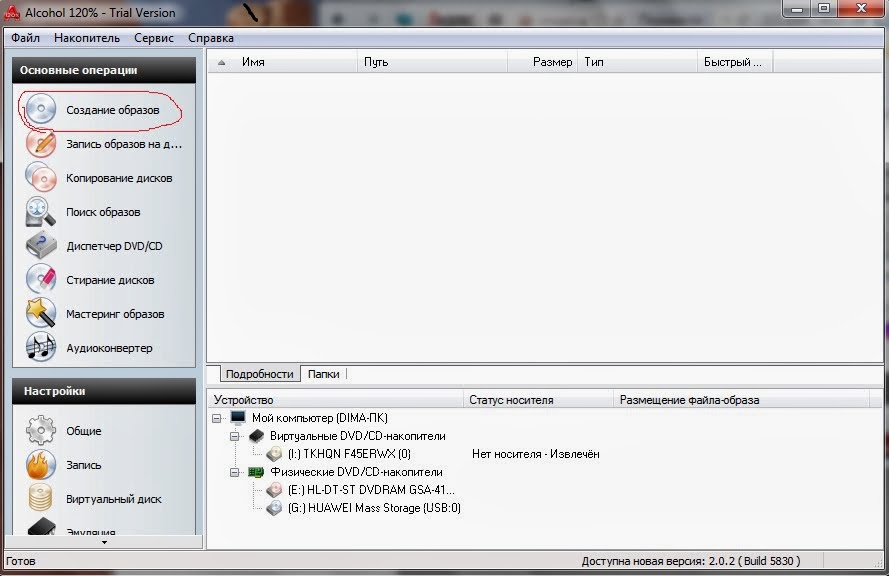The width and height of the screenshot is (889, 576).
Task: Open Стирание дисков link
Action: click(x=110, y=280)
